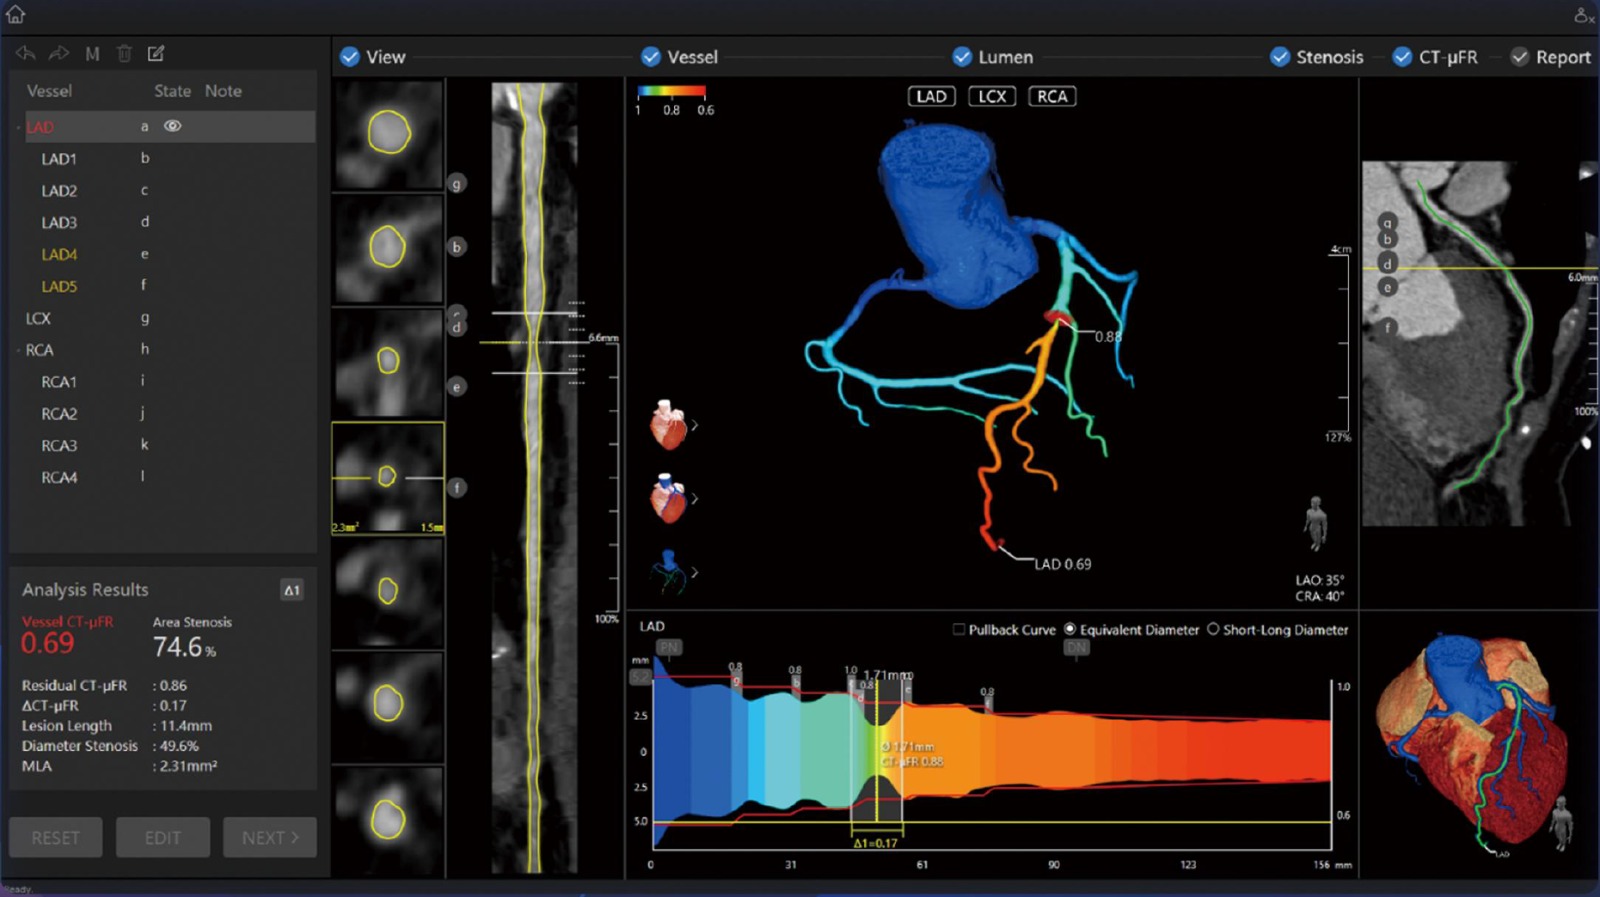Click the RESET button
1600x897 pixels.
click(56, 837)
